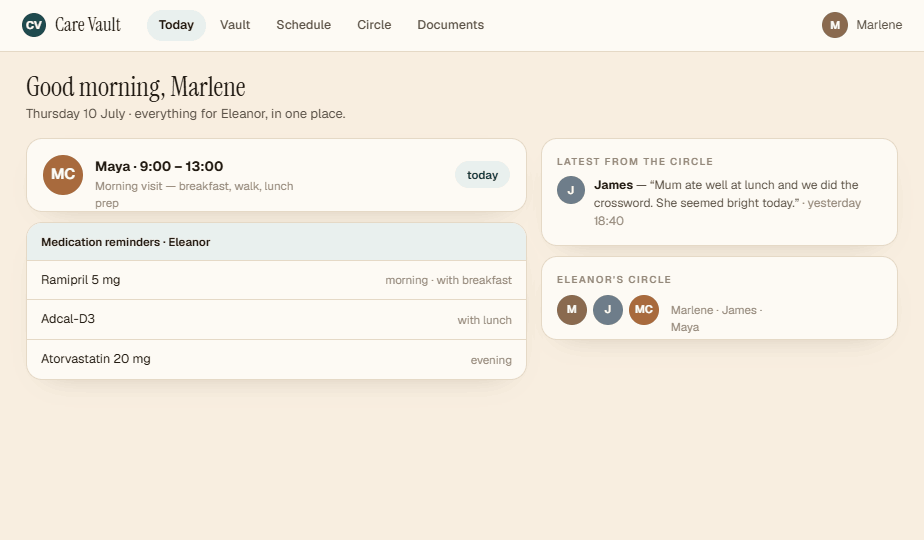The image size is (924, 540).
Task: Click Morning visit description text
Action: [x=194, y=195]
